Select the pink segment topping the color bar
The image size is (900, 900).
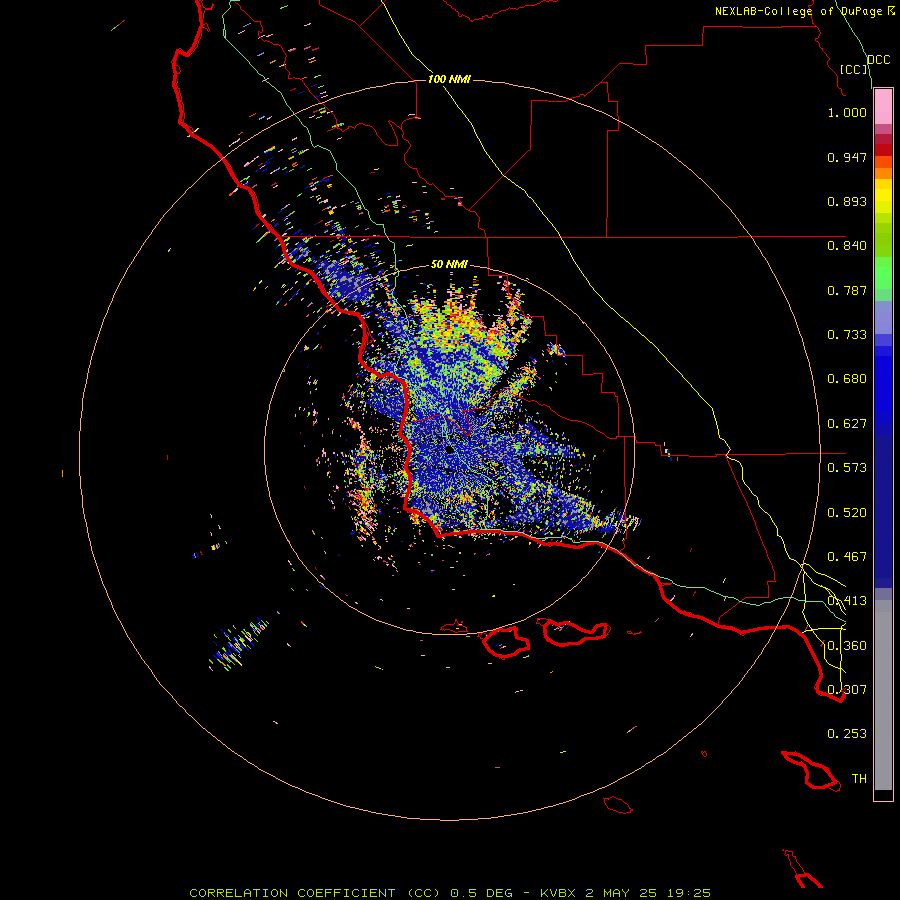tap(883, 107)
